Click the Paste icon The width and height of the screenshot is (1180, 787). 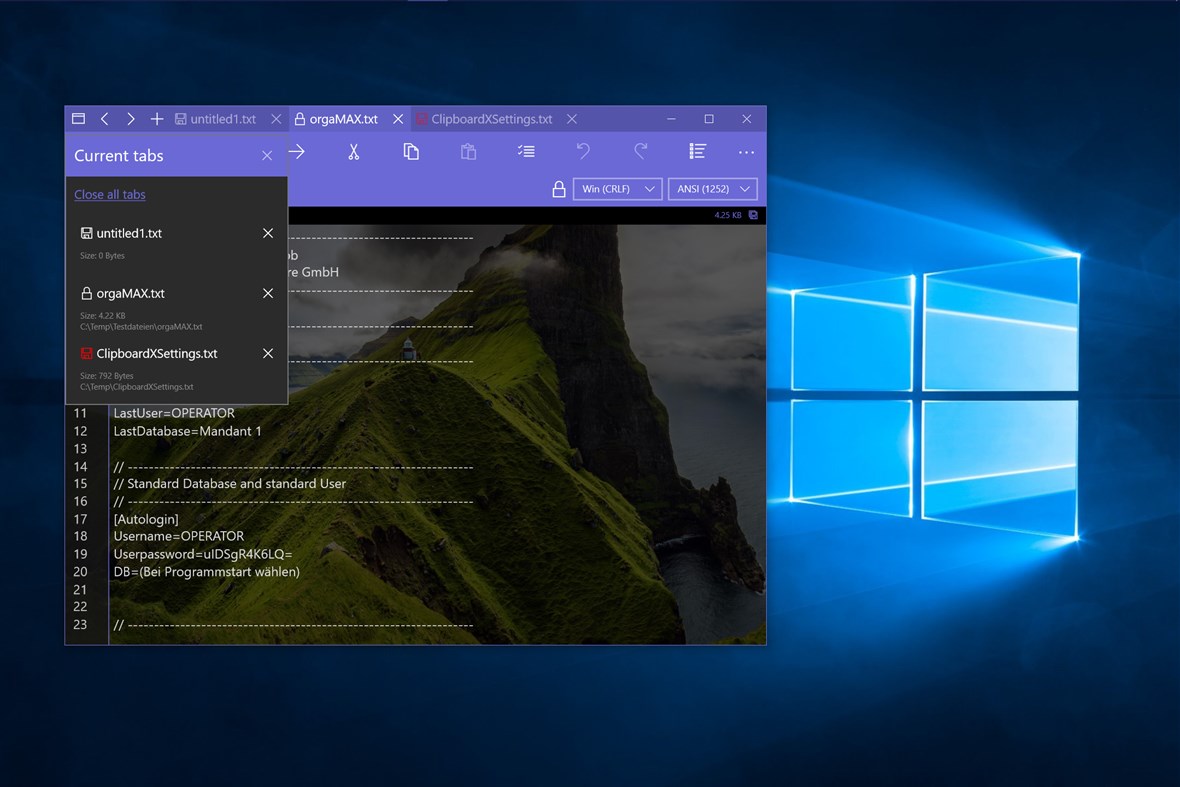(x=468, y=151)
